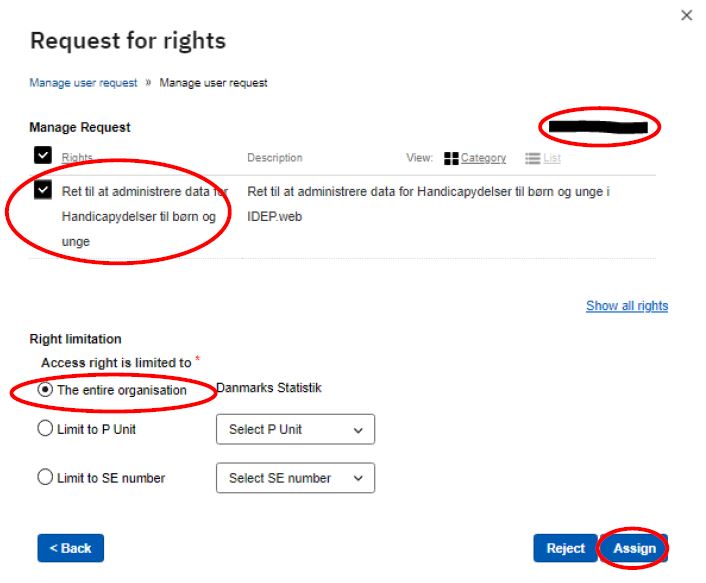Choose the Limit to P Unit option
The height and width of the screenshot is (583, 706).
coord(45,429)
